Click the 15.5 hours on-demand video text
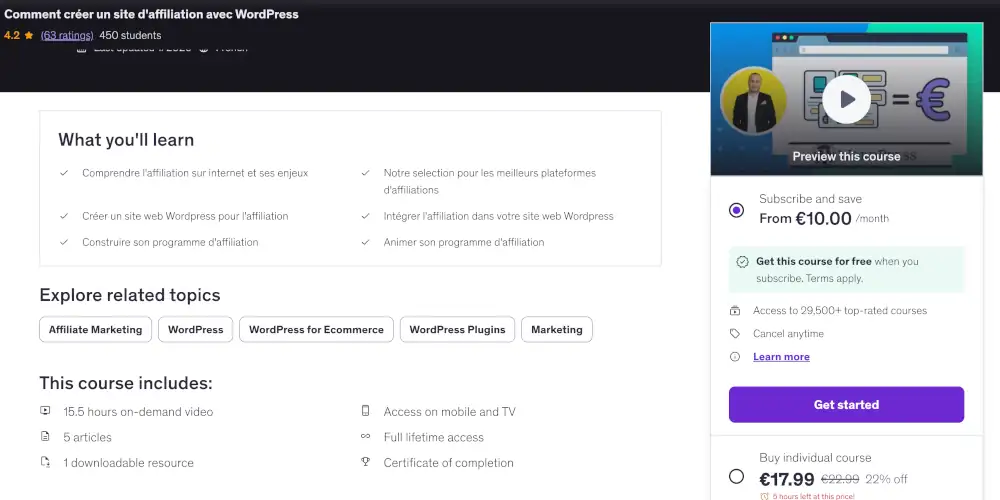This screenshot has width=1000, height=500. tap(138, 411)
